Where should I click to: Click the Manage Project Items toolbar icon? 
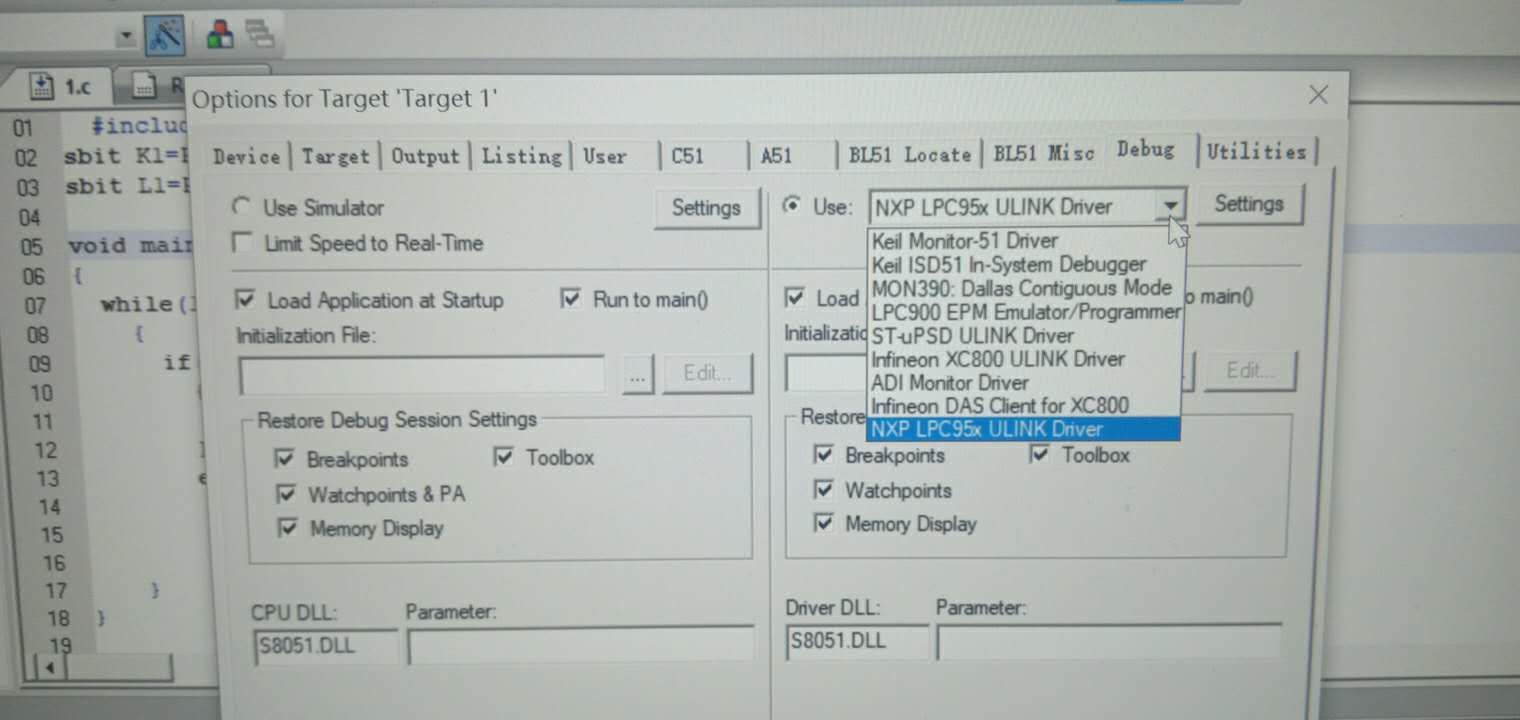(x=219, y=31)
